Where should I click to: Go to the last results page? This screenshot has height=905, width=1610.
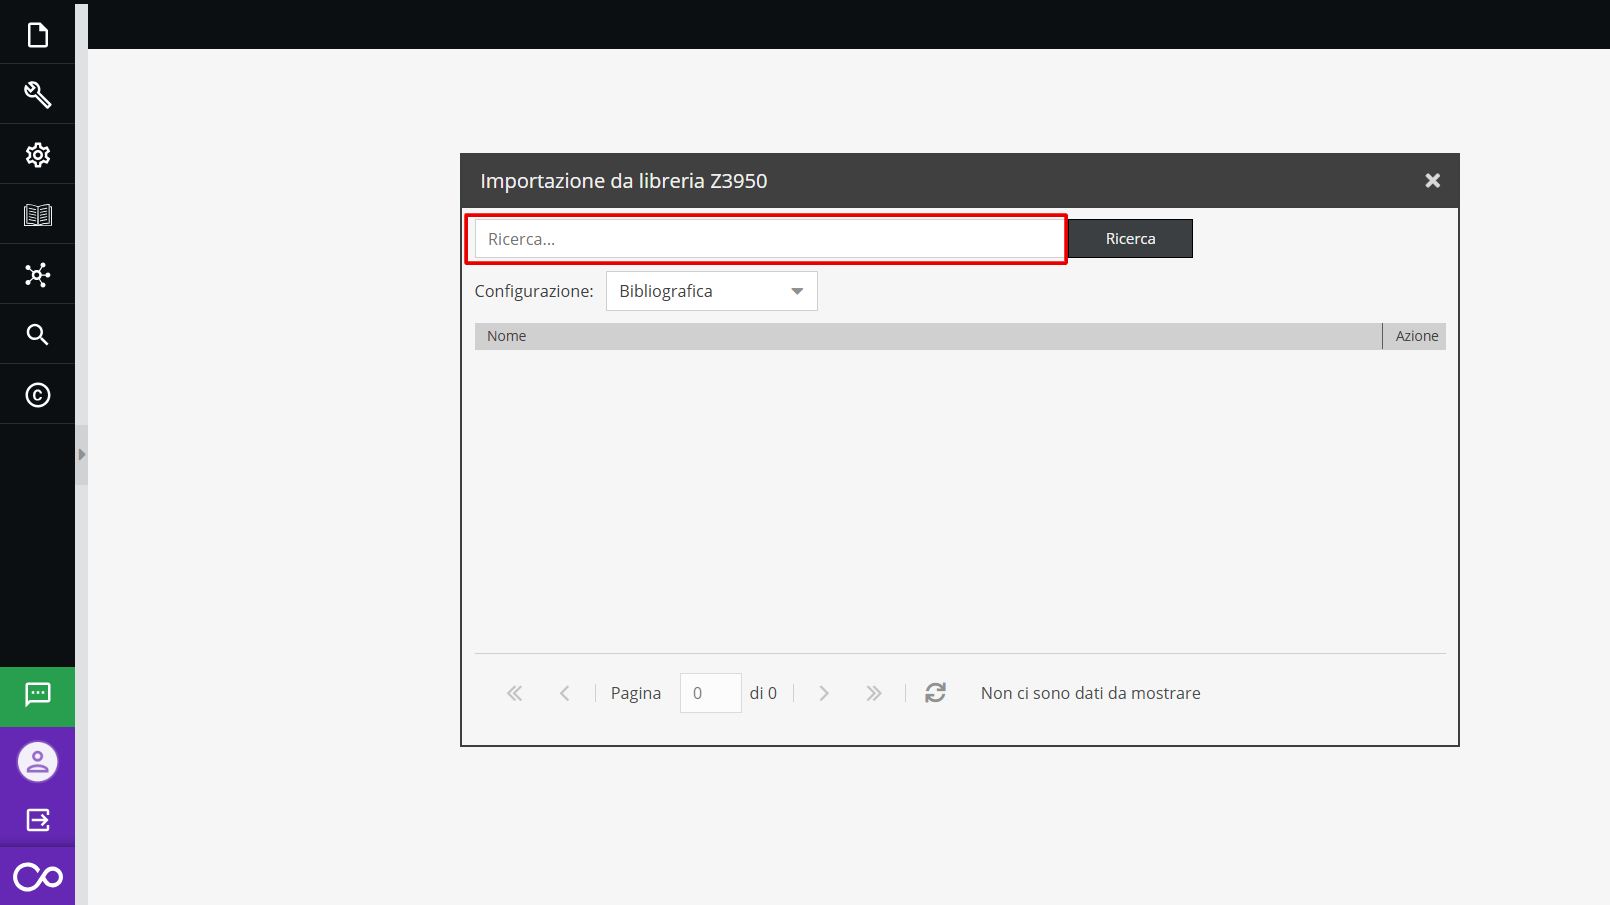873,693
